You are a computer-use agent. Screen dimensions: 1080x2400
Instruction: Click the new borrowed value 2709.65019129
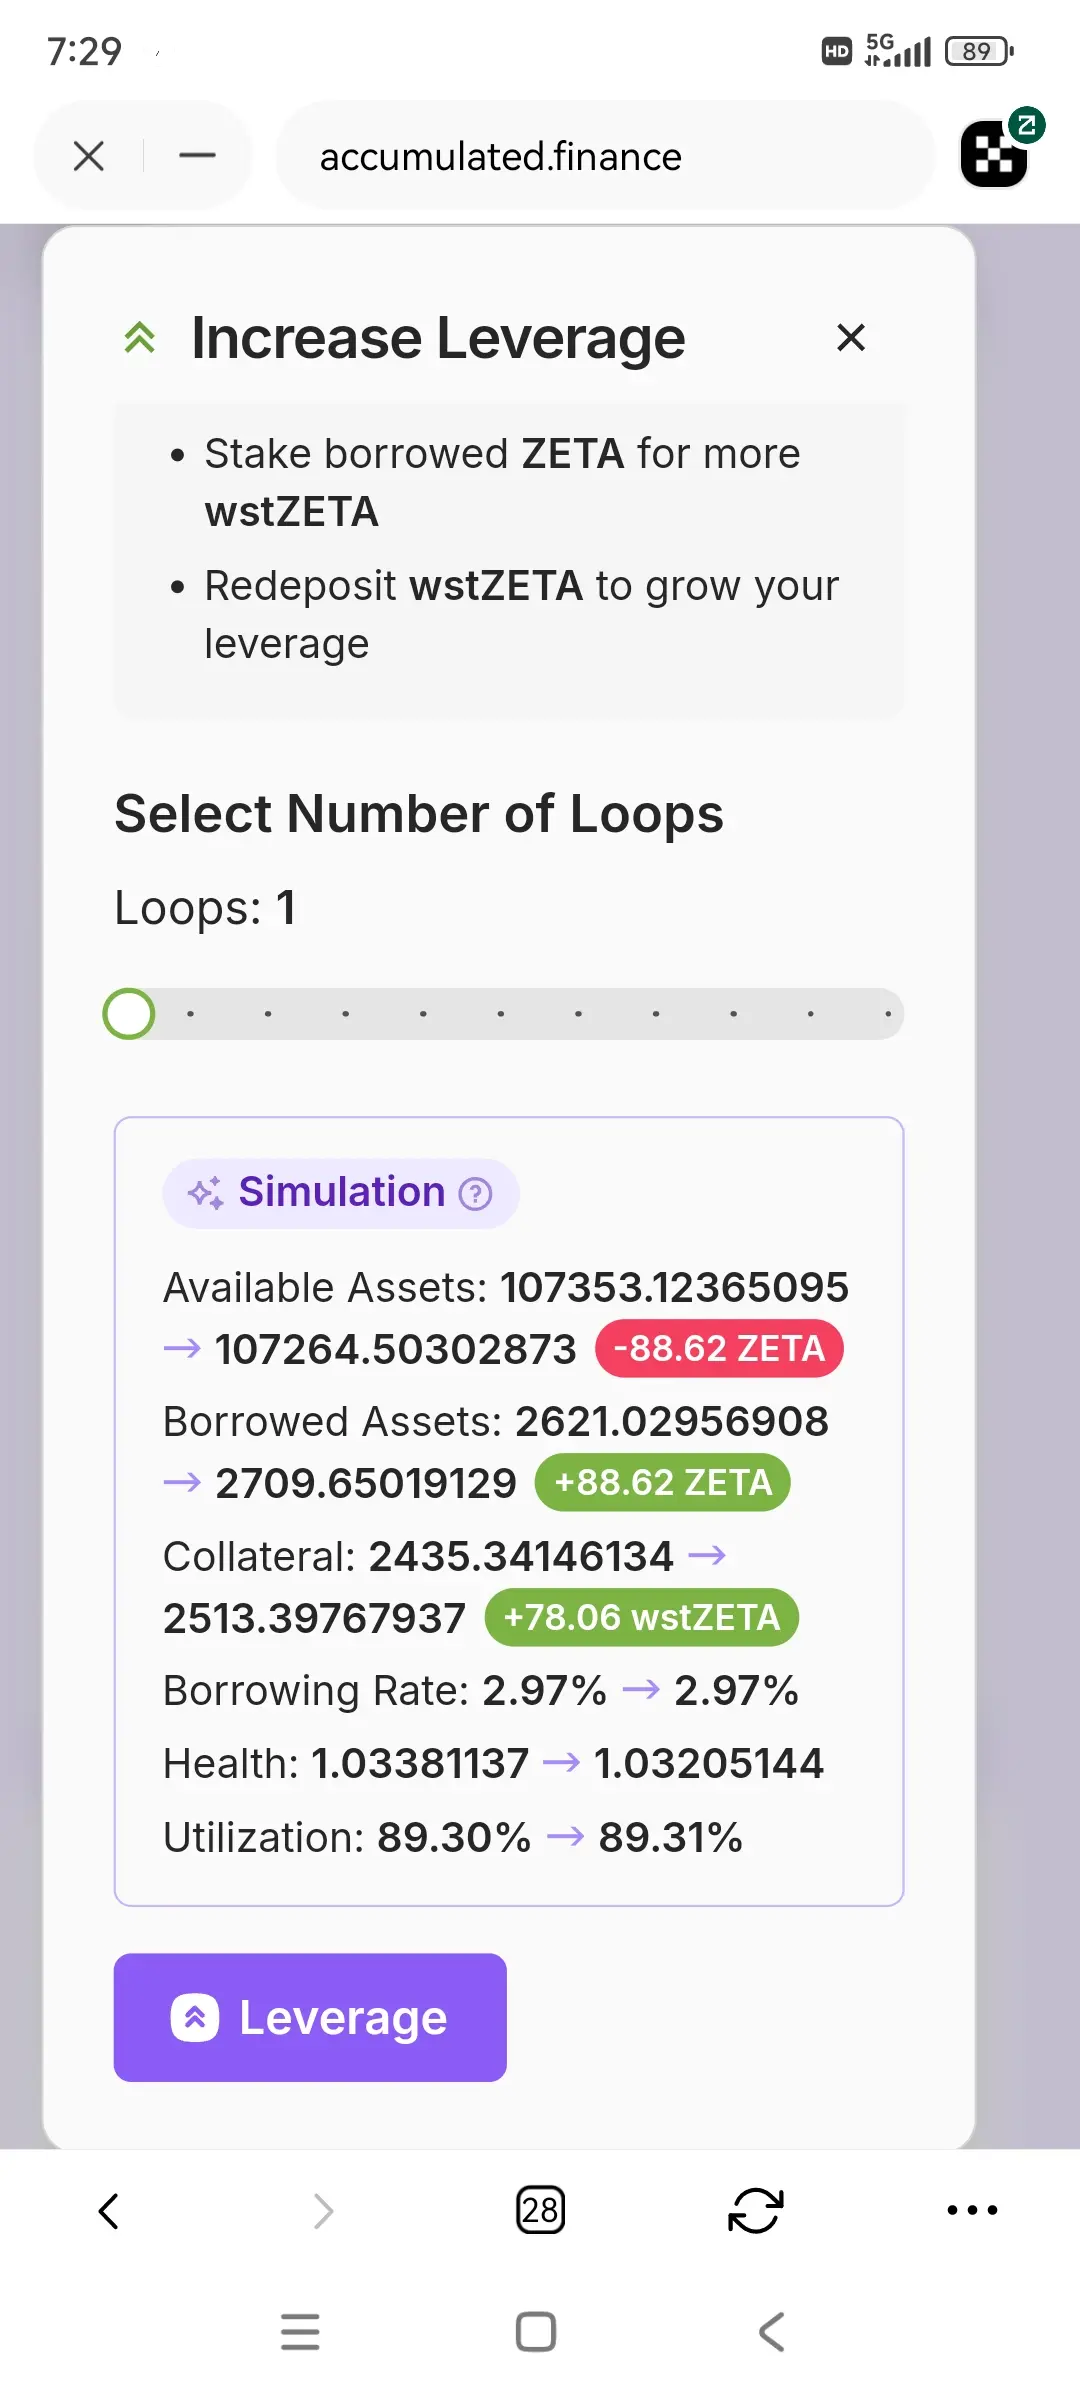[x=366, y=1483]
